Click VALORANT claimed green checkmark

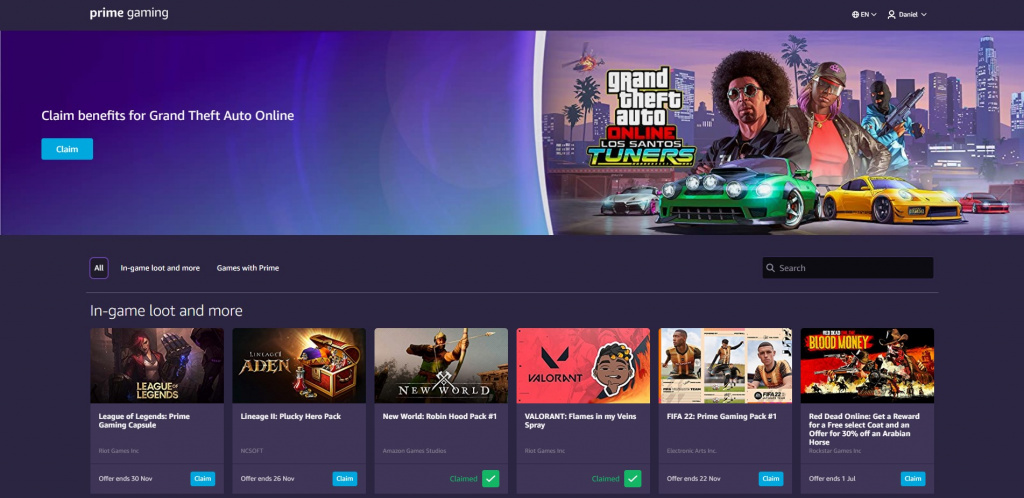[x=632, y=478]
